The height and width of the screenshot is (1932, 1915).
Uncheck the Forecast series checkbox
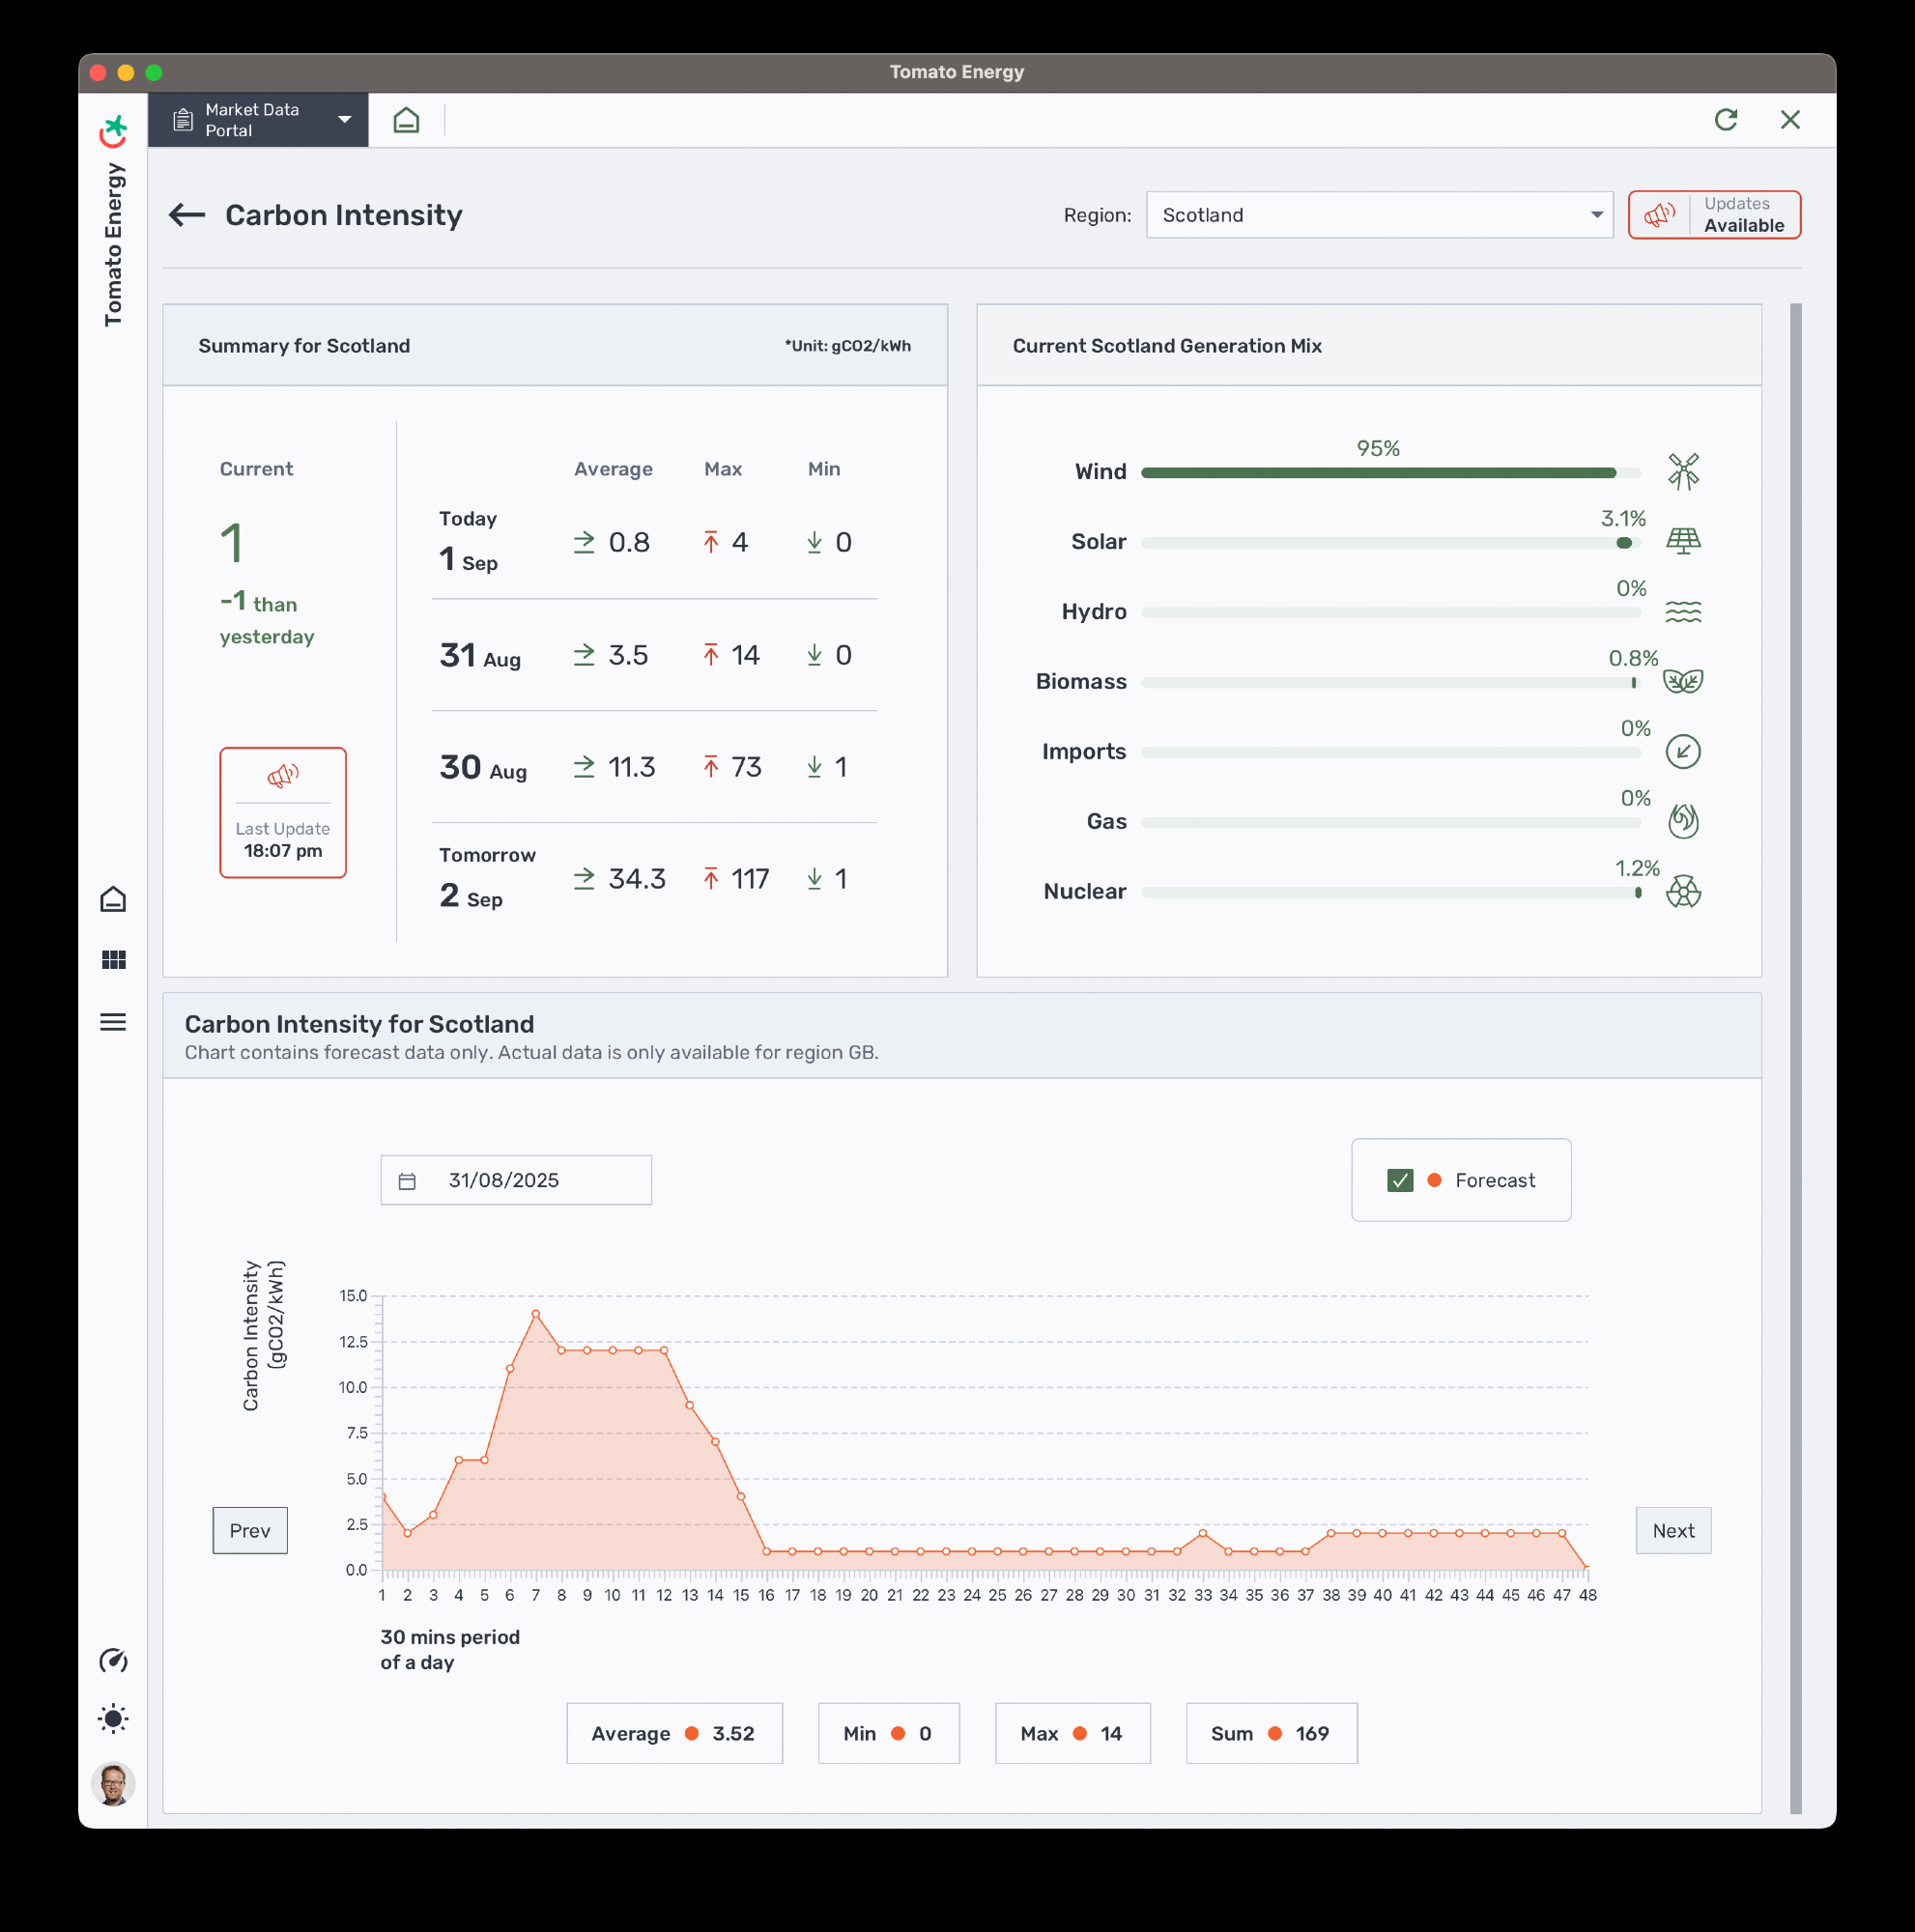1400,1180
